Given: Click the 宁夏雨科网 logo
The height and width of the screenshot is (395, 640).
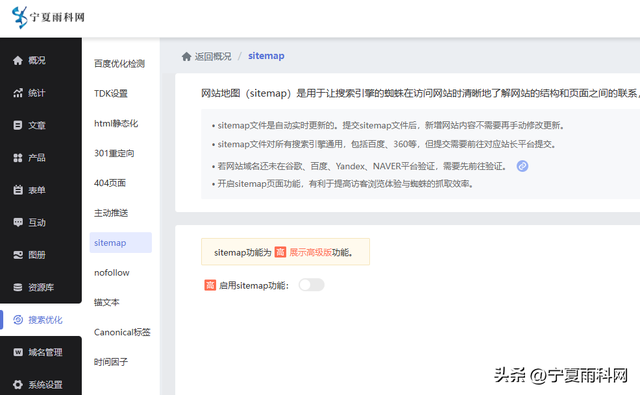Looking at the screenshot, I should [48, 18].
